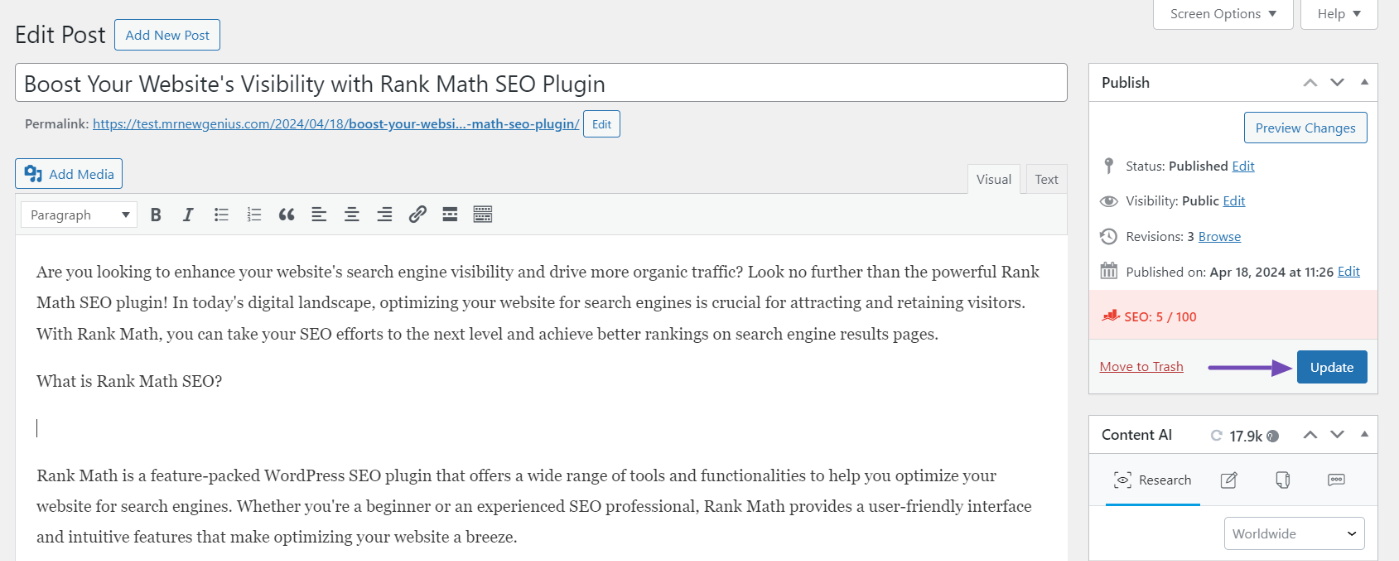Viewport: 1399px width, 561px height.
Task: Insert a numbered list
Action: [254, 214]
